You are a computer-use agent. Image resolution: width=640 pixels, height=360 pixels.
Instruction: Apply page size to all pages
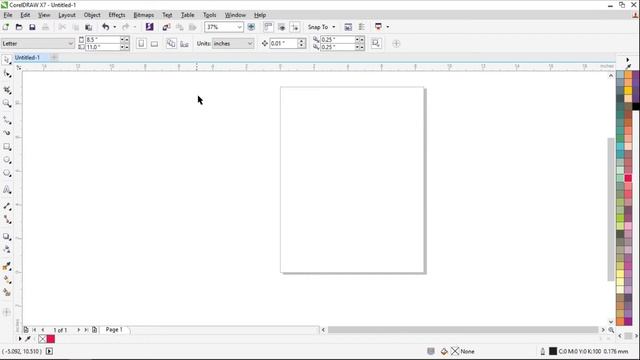pos(171,43)
